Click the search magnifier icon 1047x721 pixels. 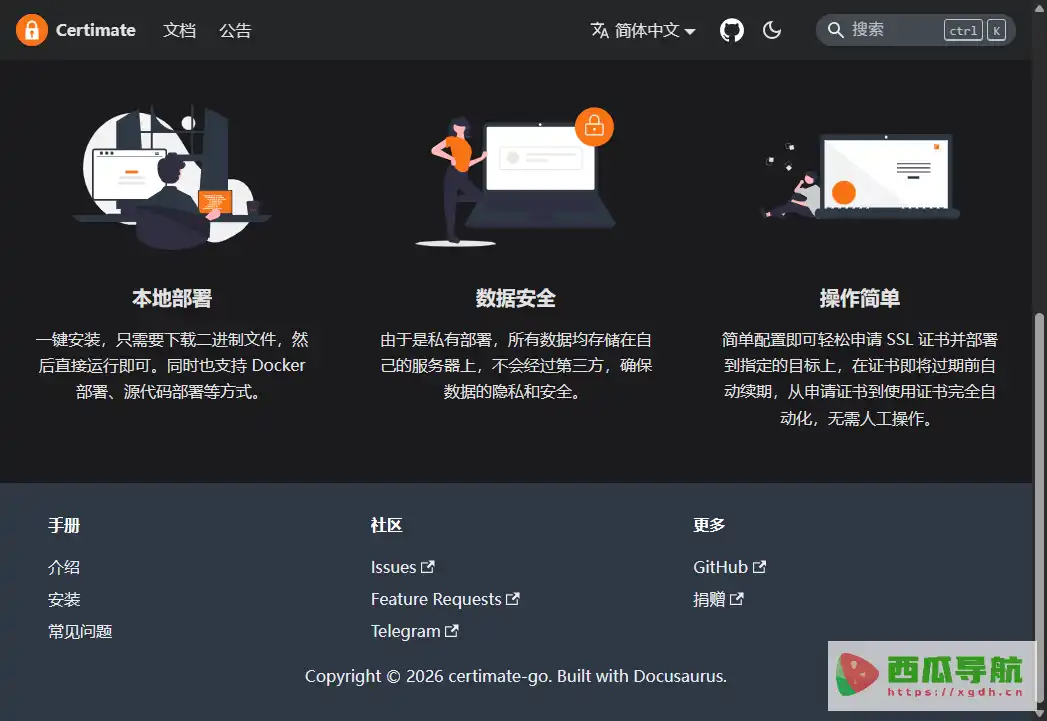(835, 30)
